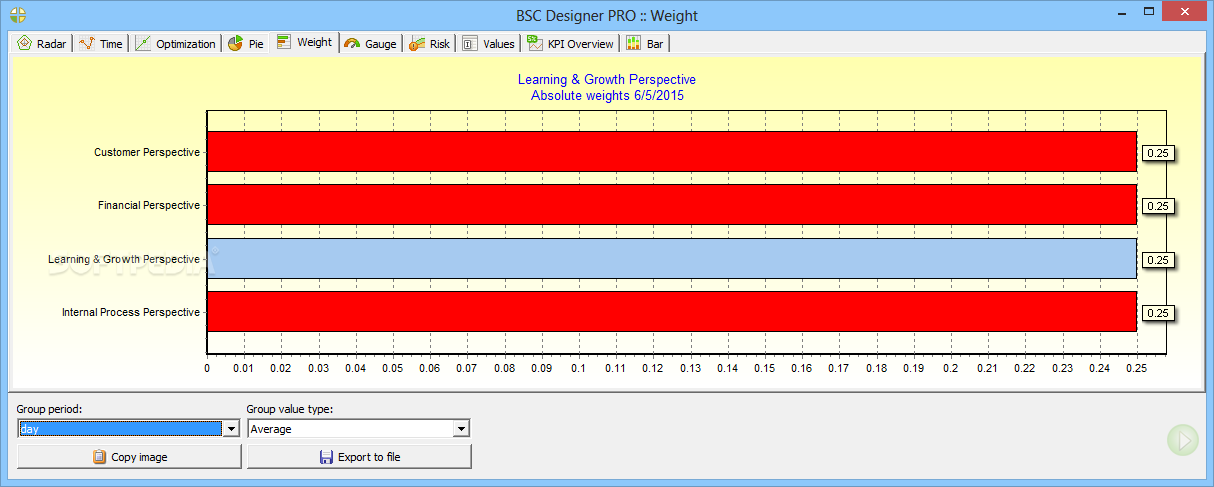Click the Values tab icon
The width and height of the screenshot is (1214, 487).
(470, 43)
